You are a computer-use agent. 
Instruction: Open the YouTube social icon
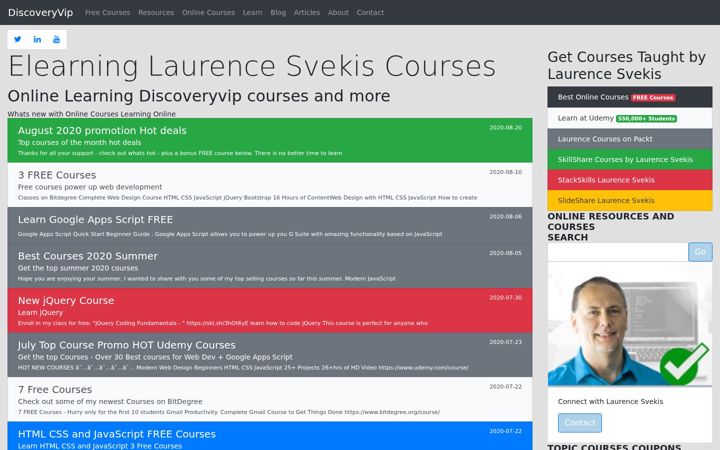(x=56, y=39)
